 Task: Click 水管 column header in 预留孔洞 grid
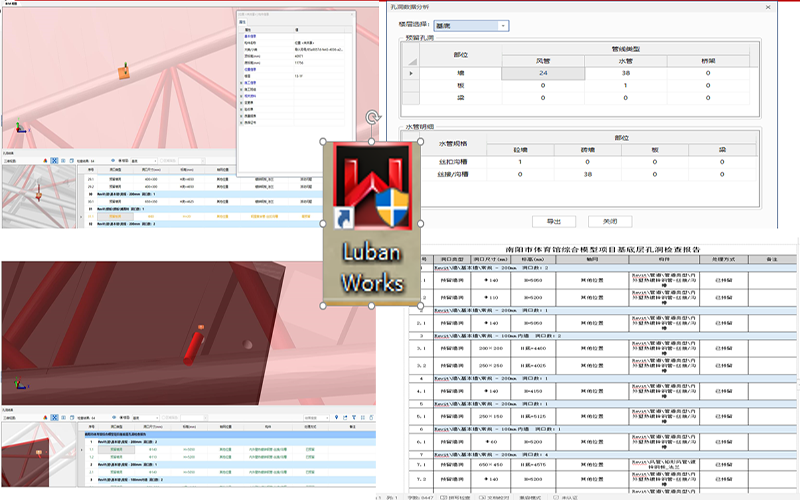coord(626,61)
